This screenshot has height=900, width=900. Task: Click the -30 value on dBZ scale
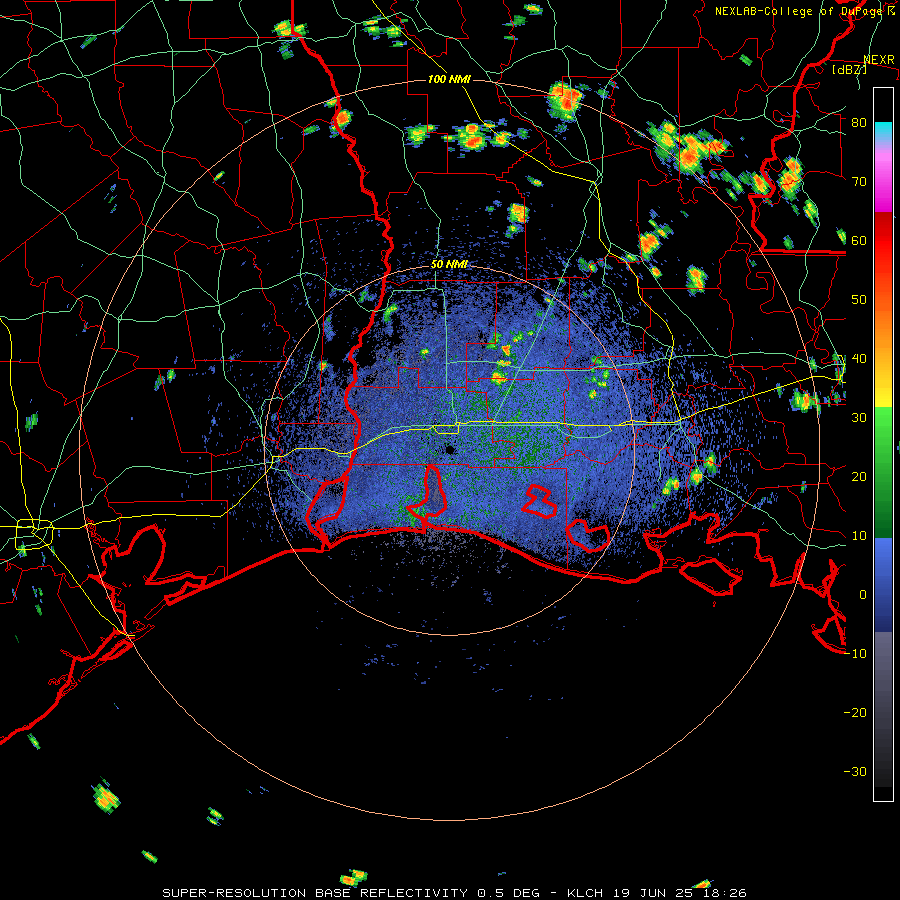click(x=855, y=771)
